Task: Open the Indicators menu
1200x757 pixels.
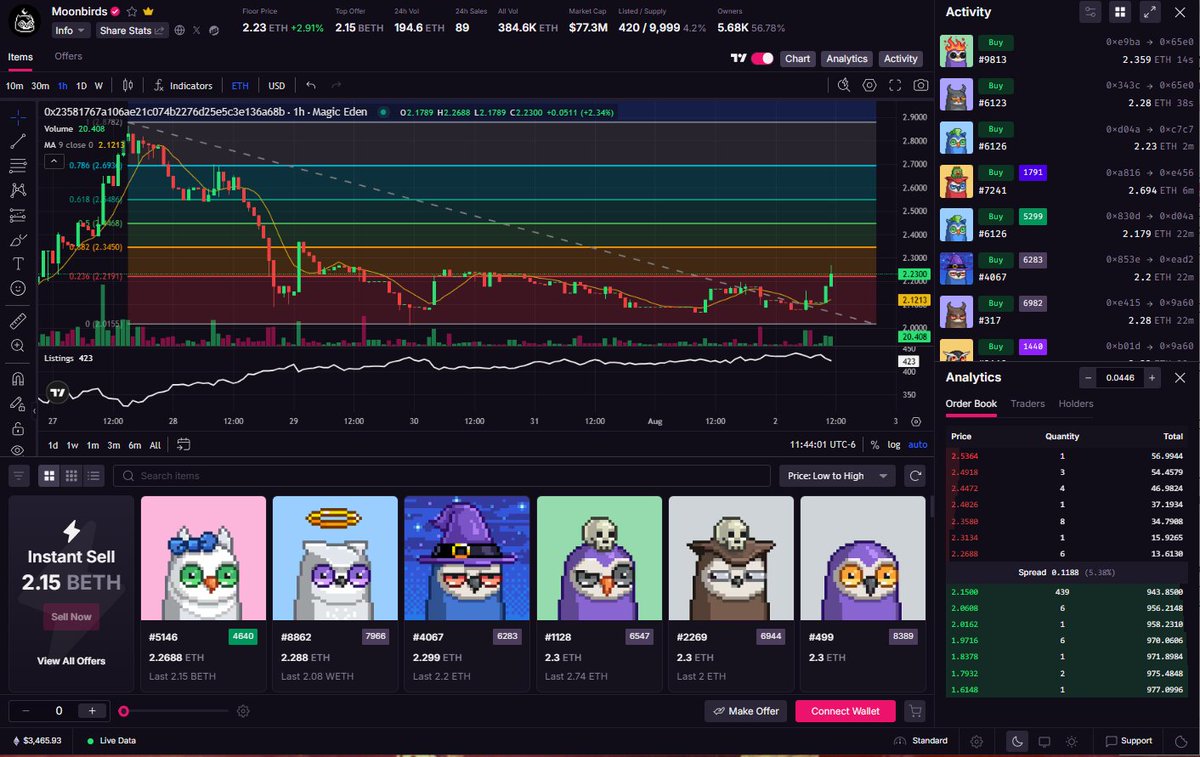Action: click(183, 86)
